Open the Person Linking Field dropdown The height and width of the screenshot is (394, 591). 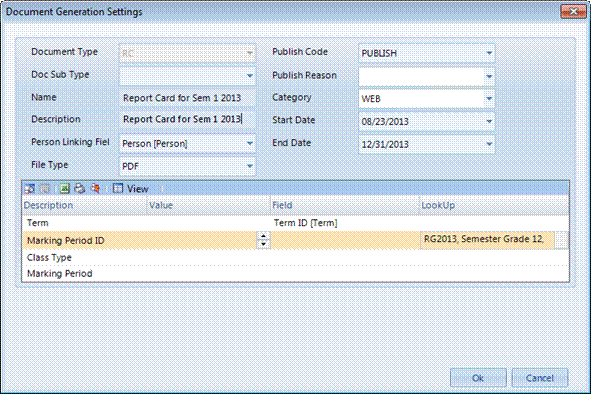(x=250, y=144)
